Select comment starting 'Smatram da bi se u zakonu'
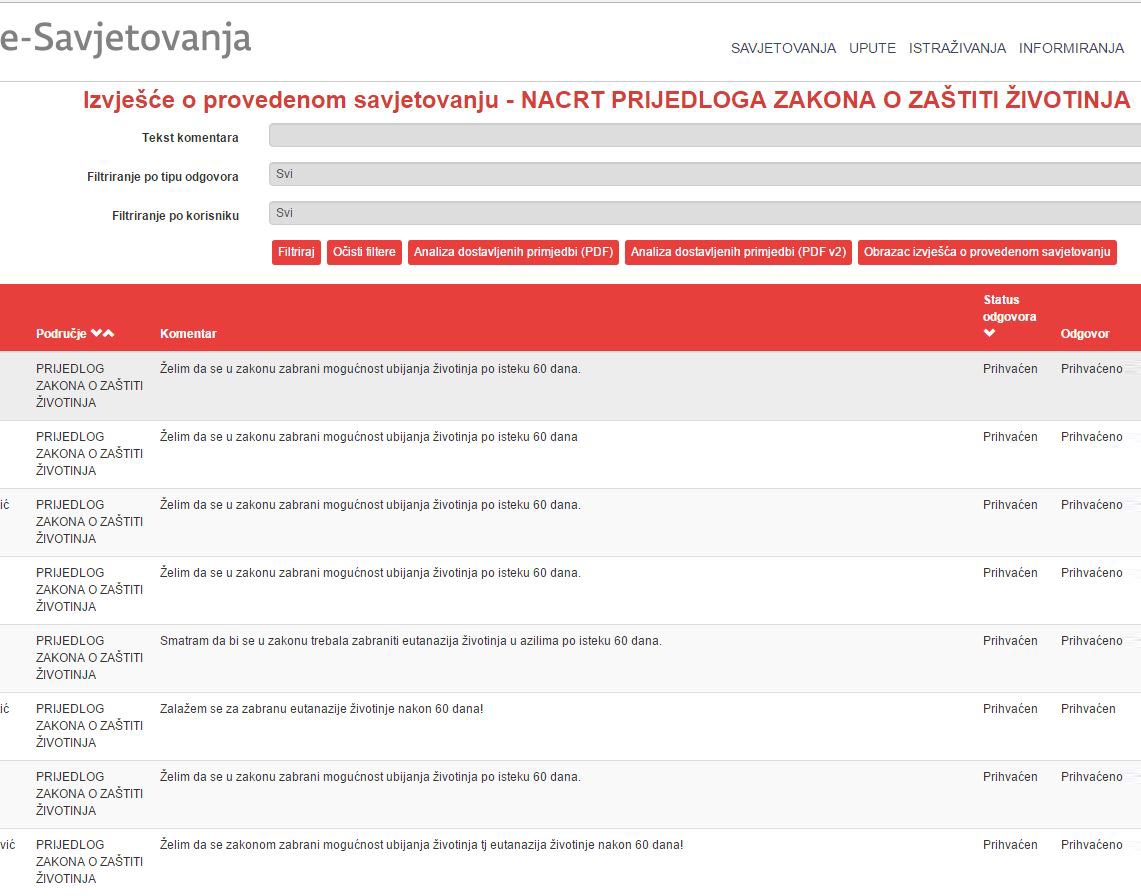The width and height of the screenshot is (1141, 896). coord(410,641)
